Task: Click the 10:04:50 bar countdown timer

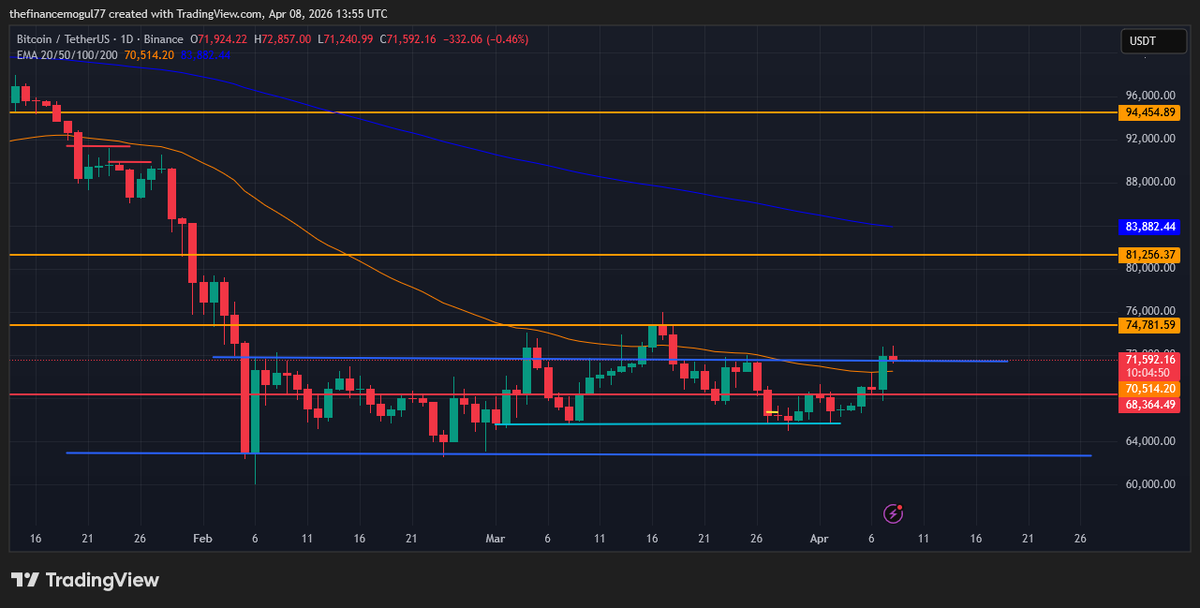Action: pos(1150,372)
